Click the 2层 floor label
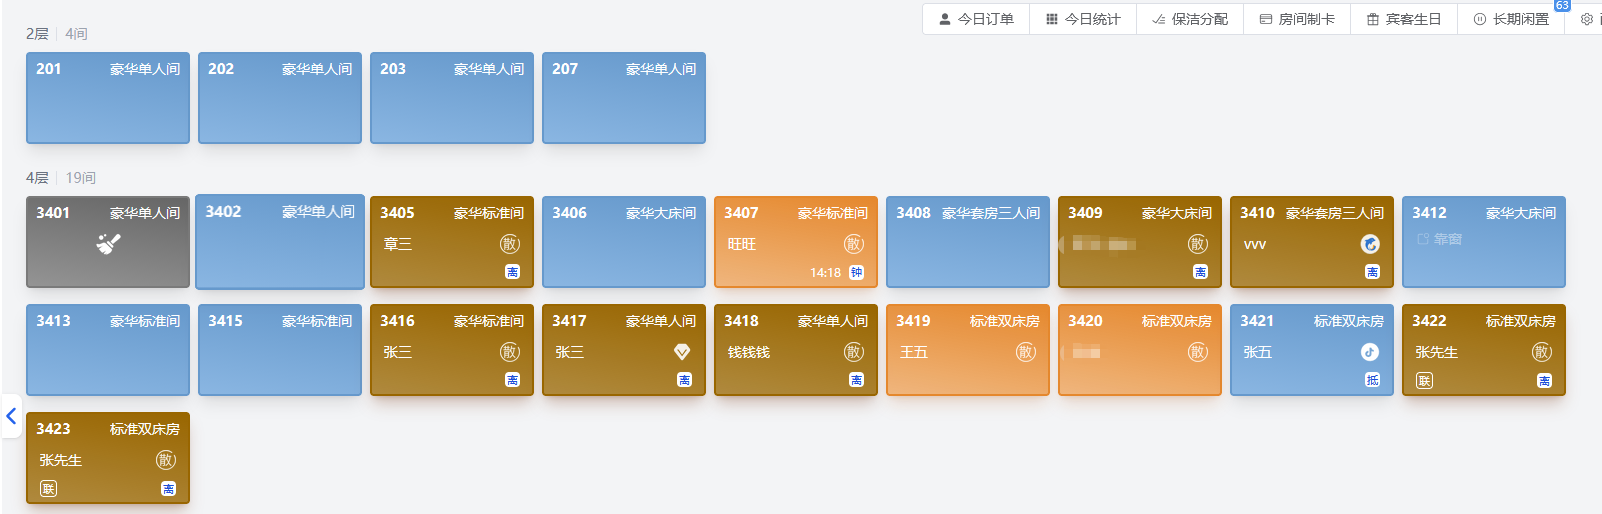1602x514 pixels. [37, 34]
